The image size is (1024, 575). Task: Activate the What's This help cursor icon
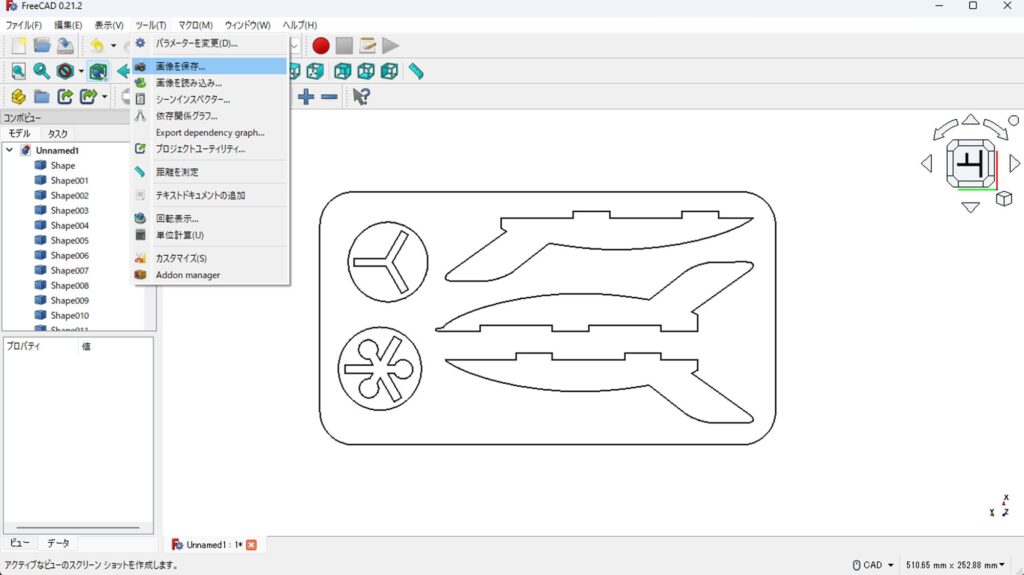[x=361, y=97]
